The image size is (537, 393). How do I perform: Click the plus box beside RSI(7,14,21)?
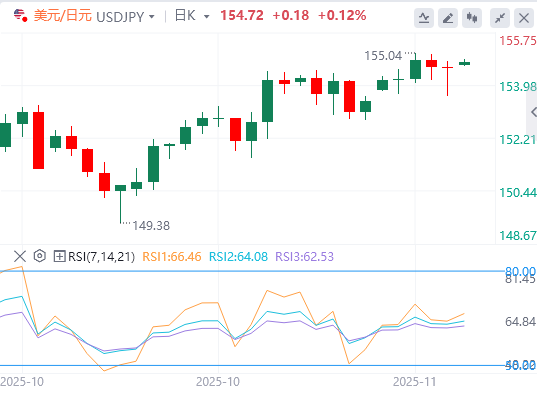[59, 256]
